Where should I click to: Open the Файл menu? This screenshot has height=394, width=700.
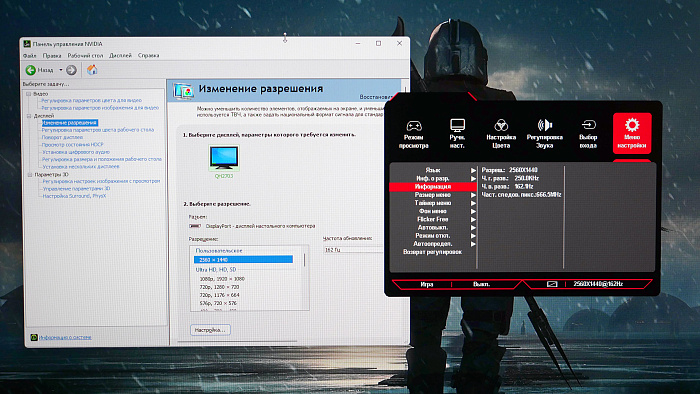pos(30,56)
